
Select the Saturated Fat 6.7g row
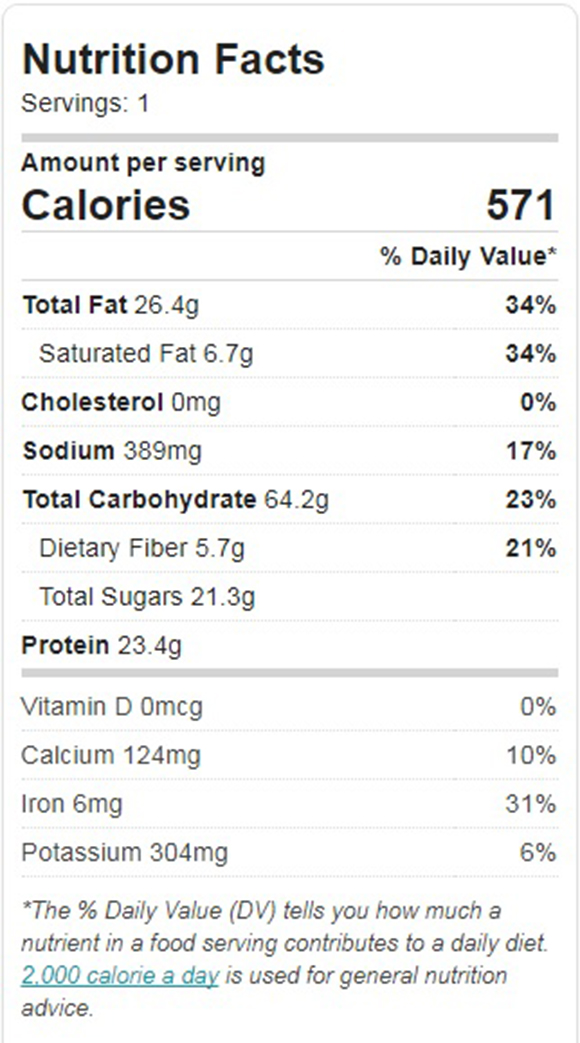(289, 354)
